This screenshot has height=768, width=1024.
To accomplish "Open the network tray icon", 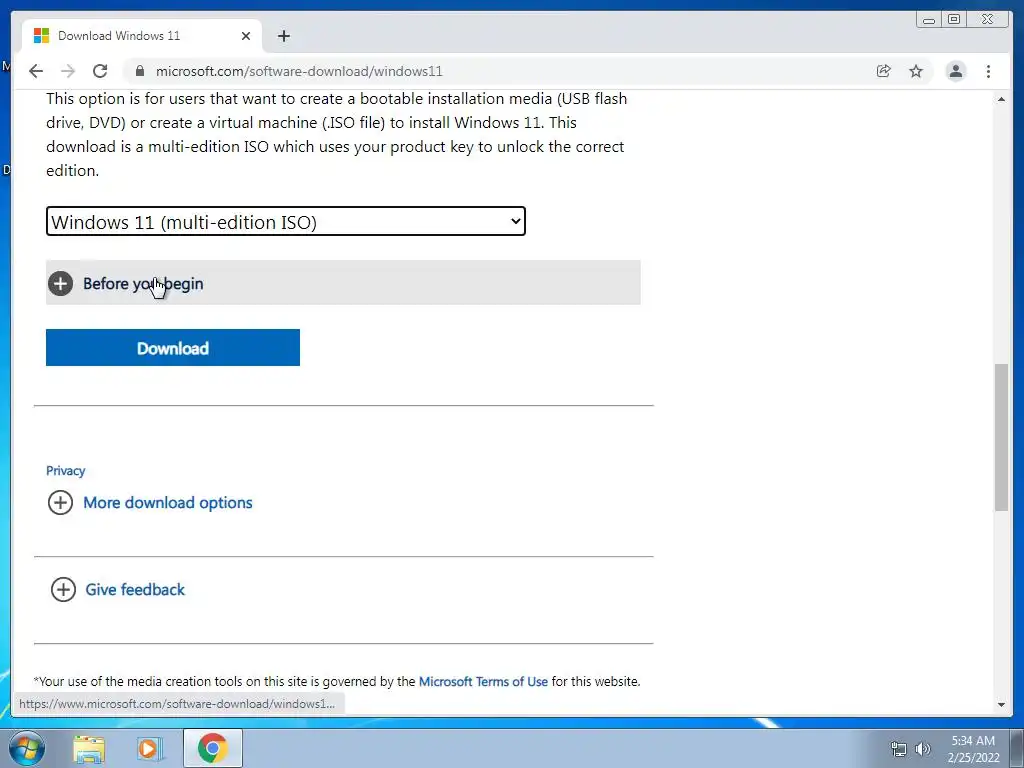I will [x=899, y=749].
